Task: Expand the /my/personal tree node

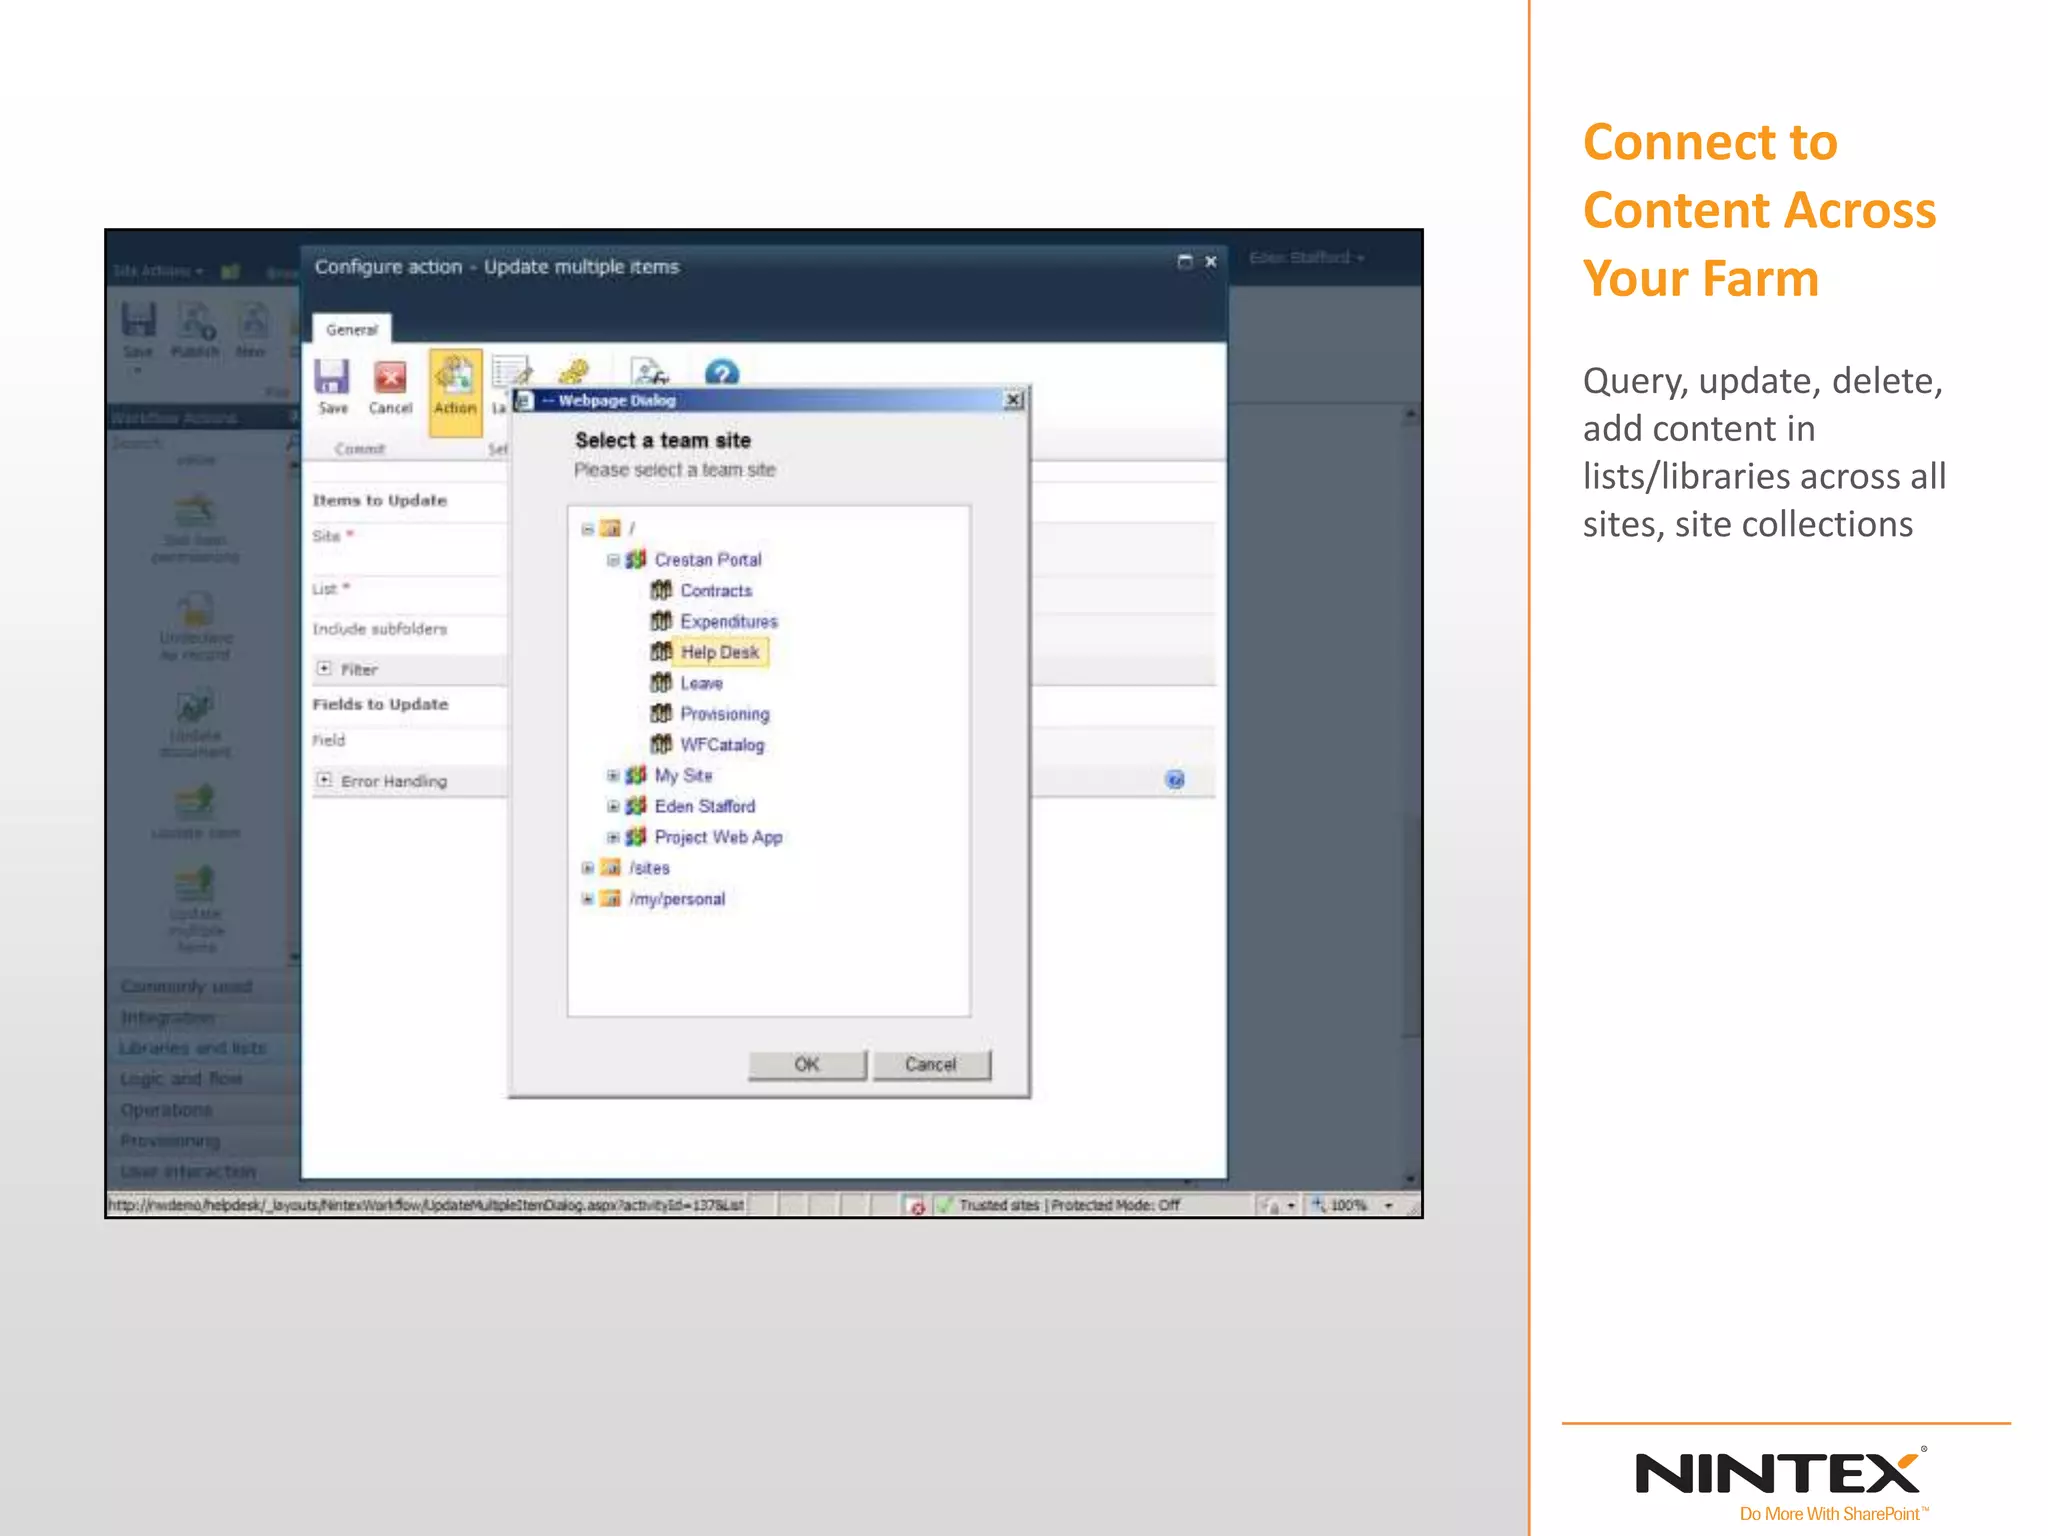Action: click(x=588, y=899)
